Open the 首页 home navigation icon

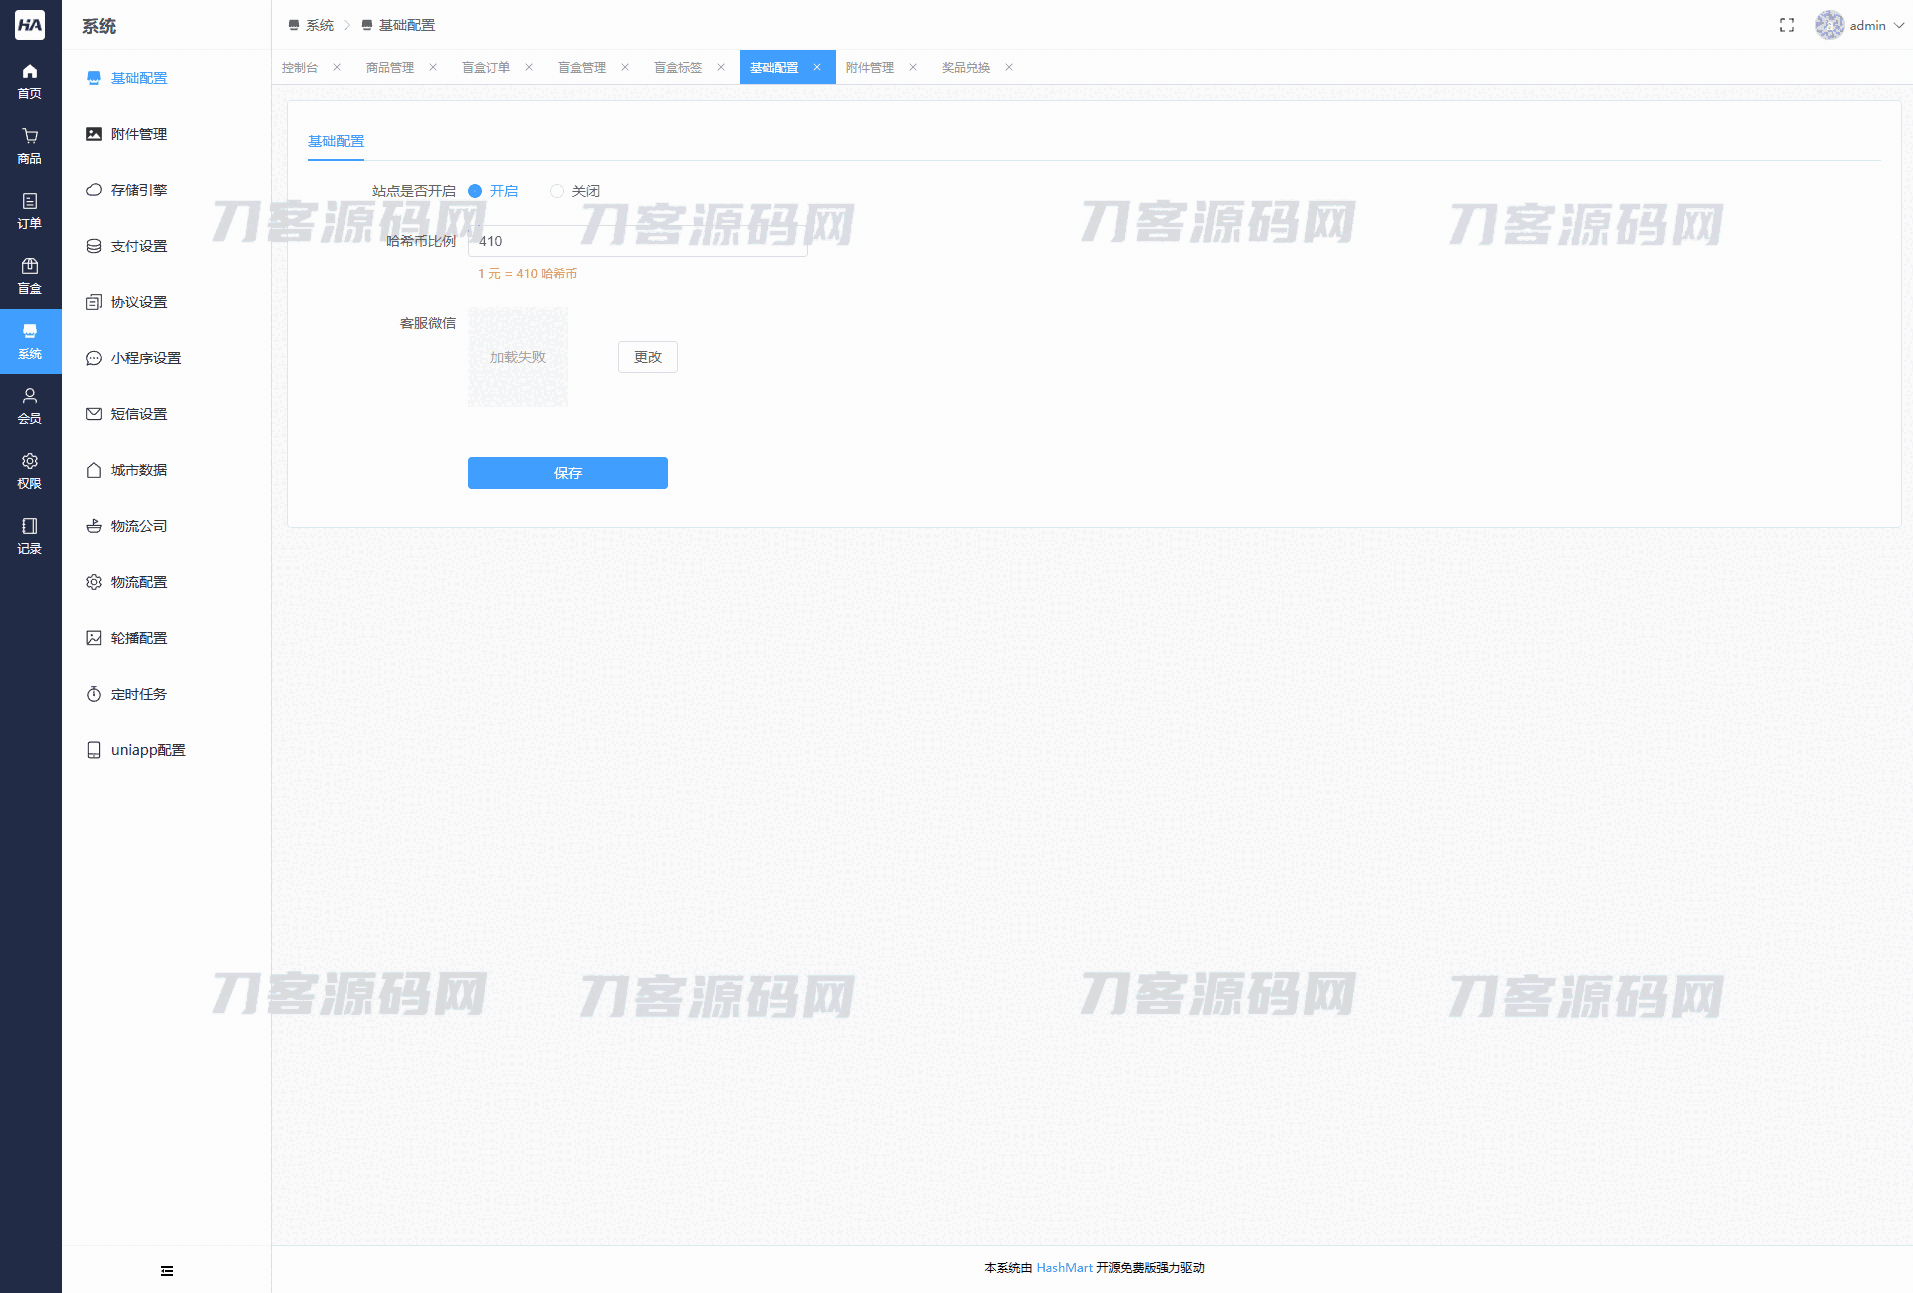tap(30, 81)
